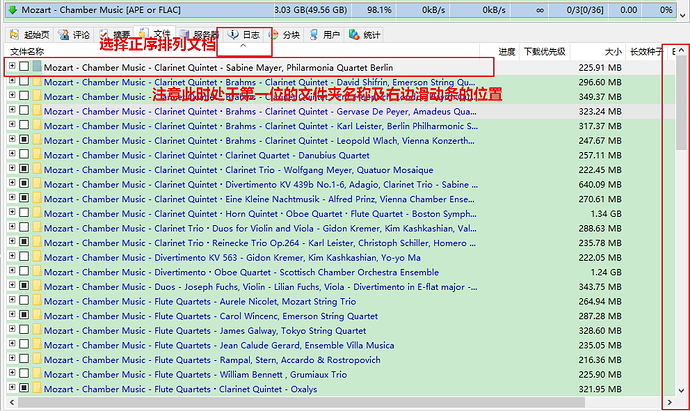Expand the David Shifrin, Emerson String folder

(12, 81)
